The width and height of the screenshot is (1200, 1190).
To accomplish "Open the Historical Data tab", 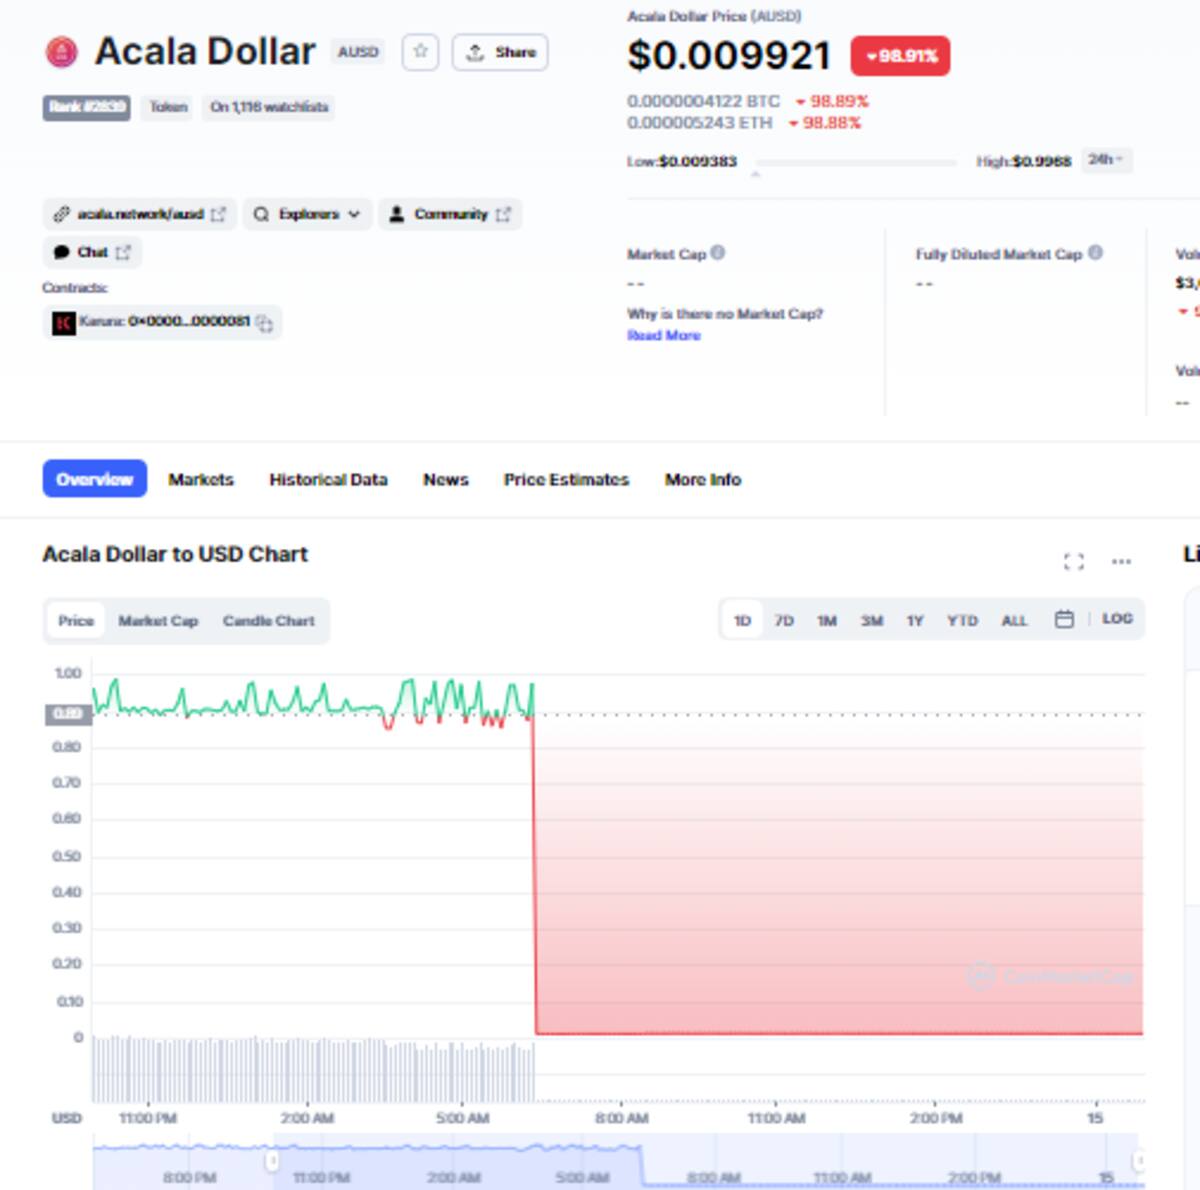I will (328, 479).
